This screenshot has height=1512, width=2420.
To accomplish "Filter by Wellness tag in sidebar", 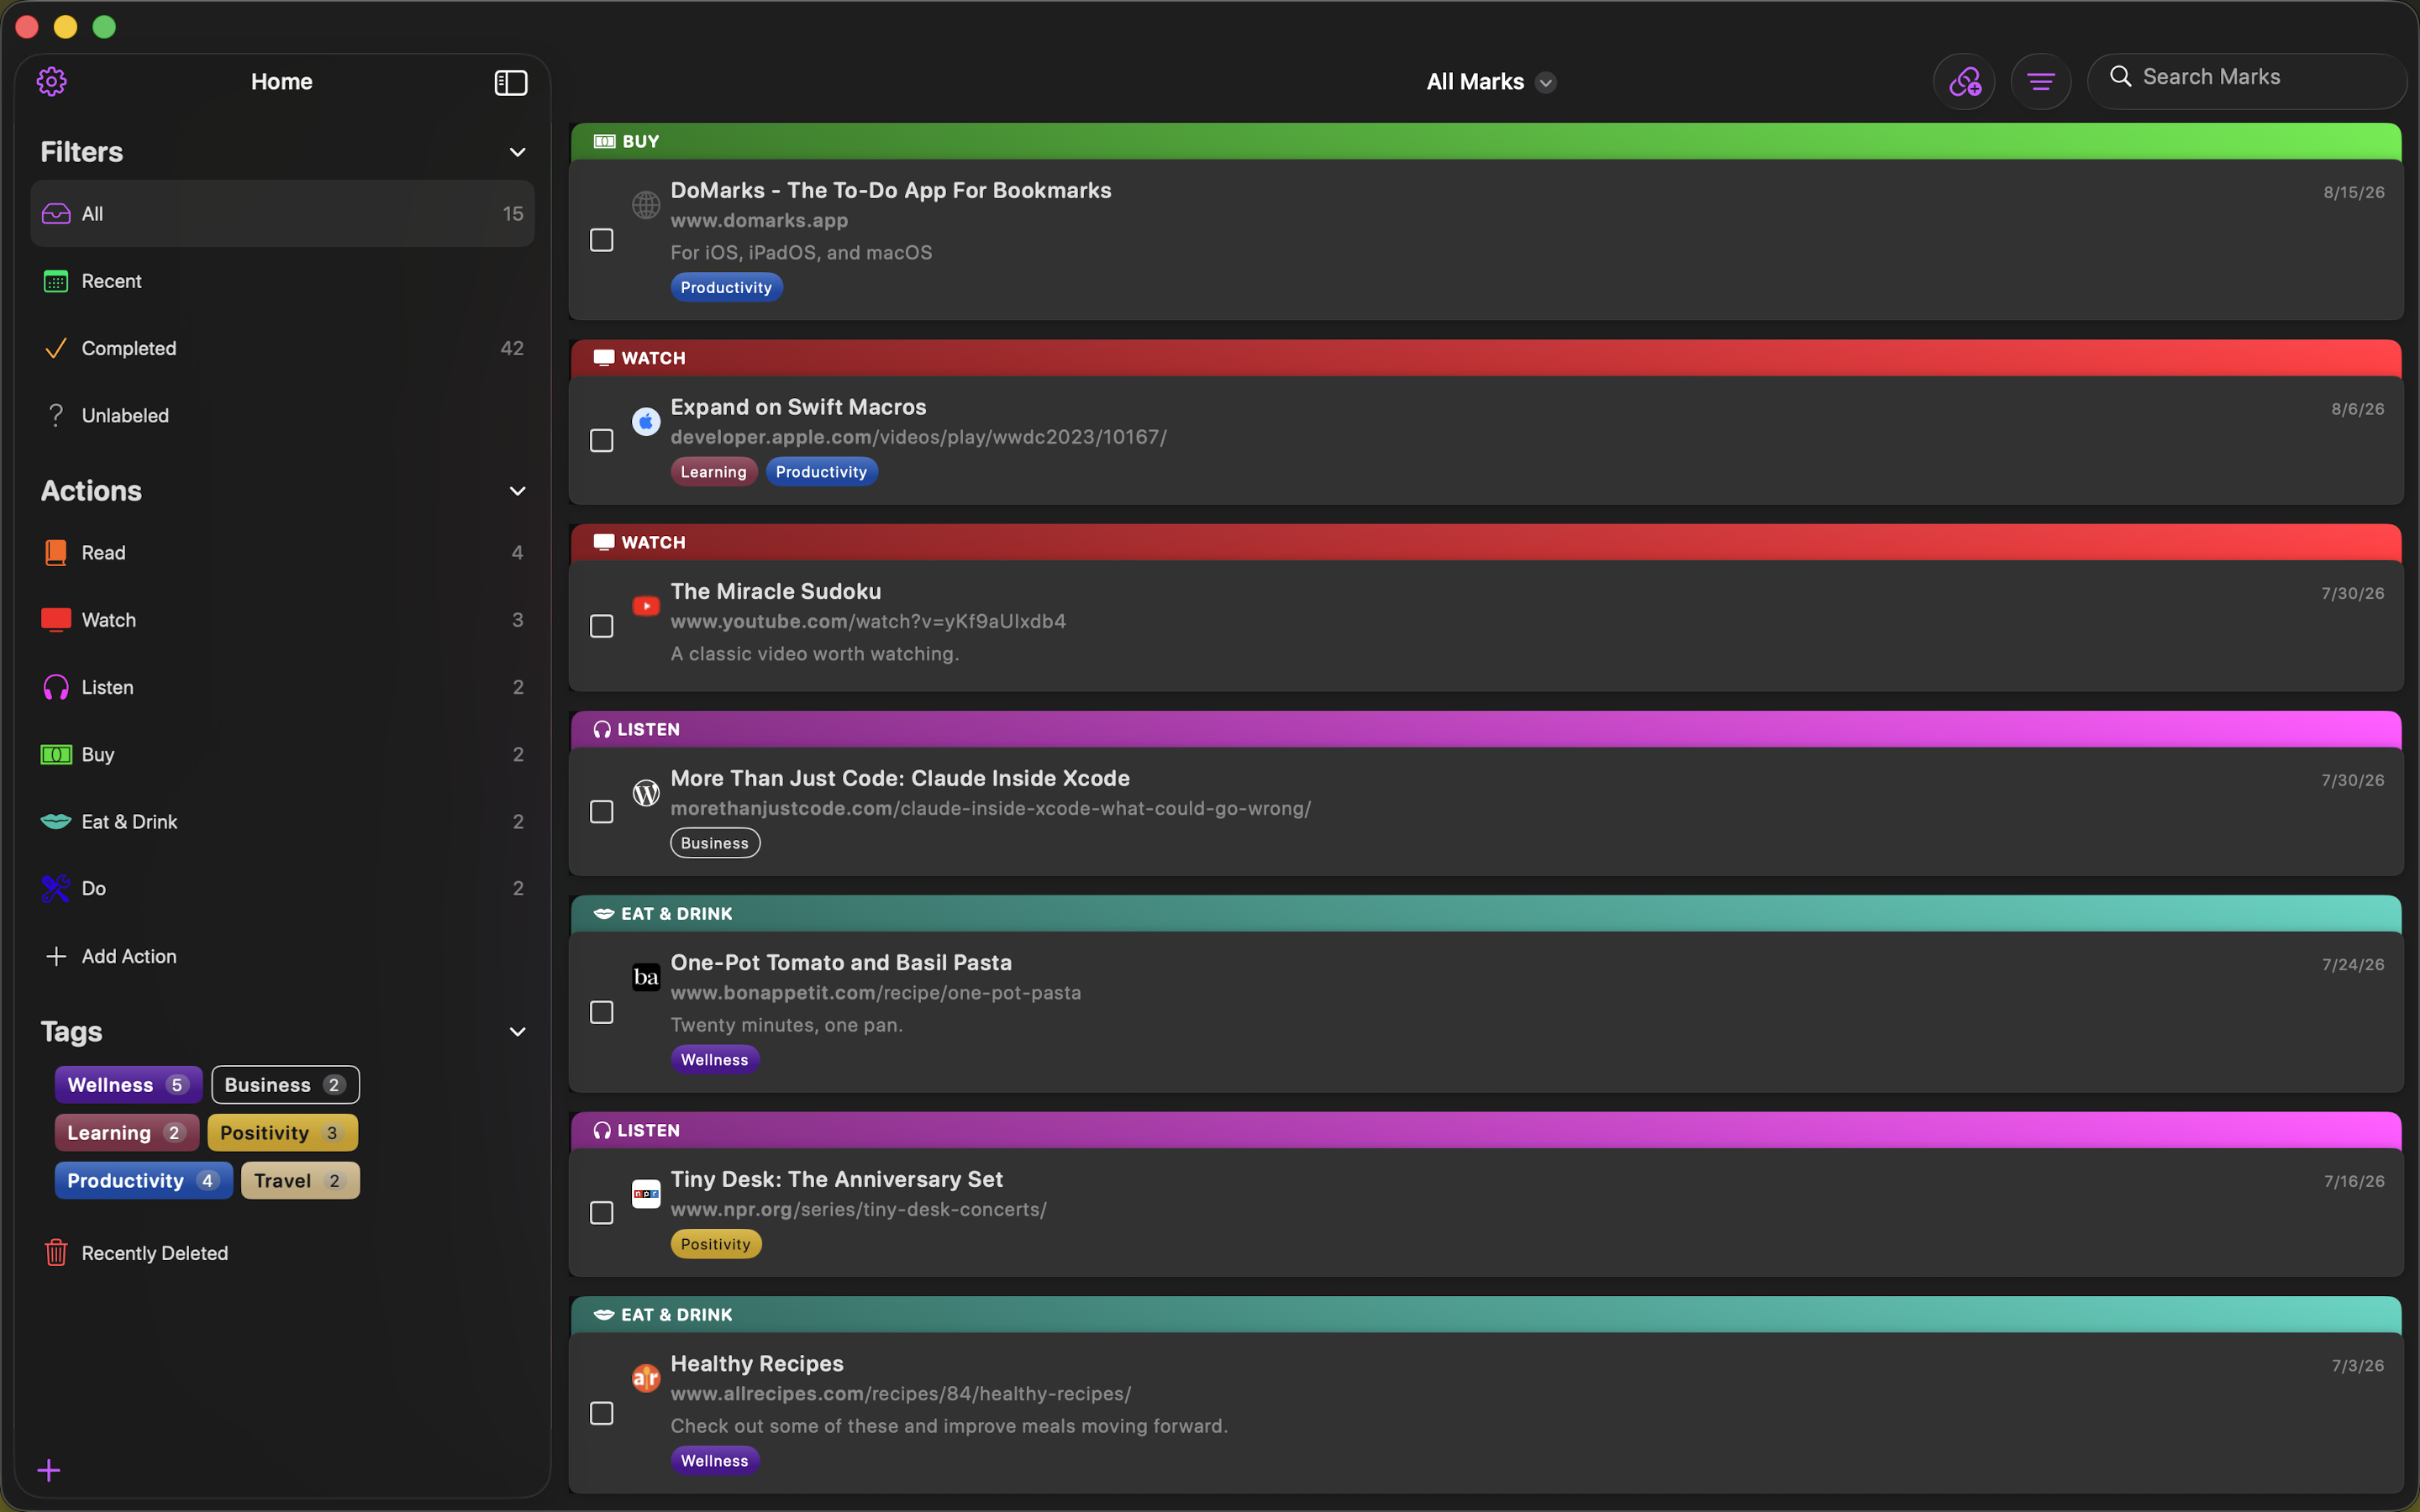I will click(128, 1085).
